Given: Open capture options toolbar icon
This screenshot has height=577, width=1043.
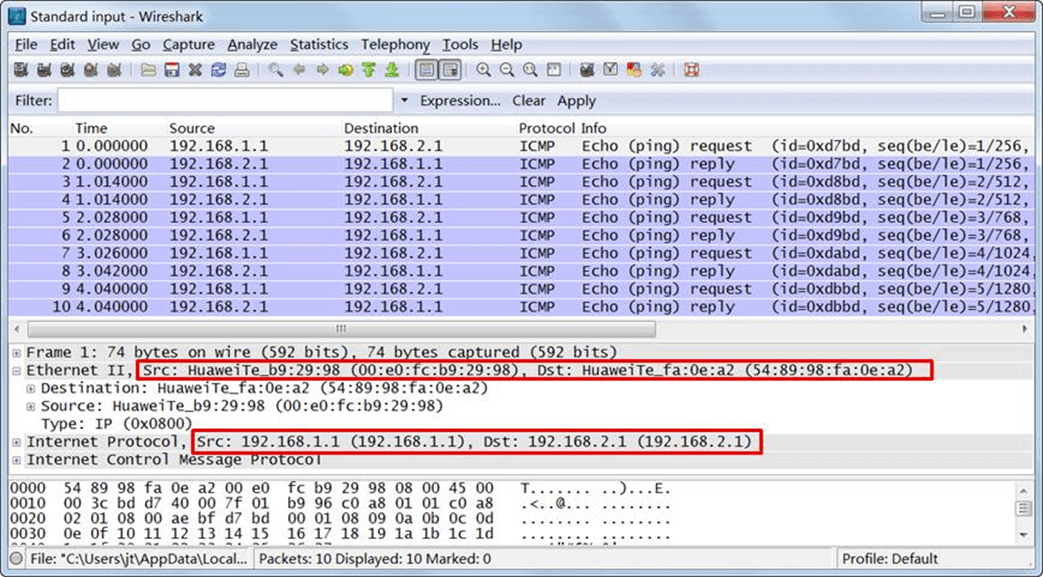Looking at the screenshot, I should tap(44, 70).
